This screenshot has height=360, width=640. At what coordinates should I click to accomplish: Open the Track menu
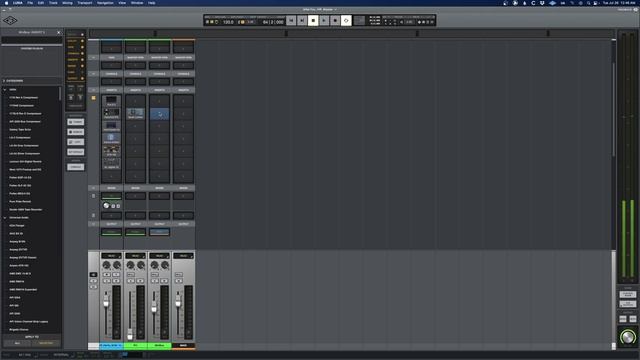(x=53, y=3)
